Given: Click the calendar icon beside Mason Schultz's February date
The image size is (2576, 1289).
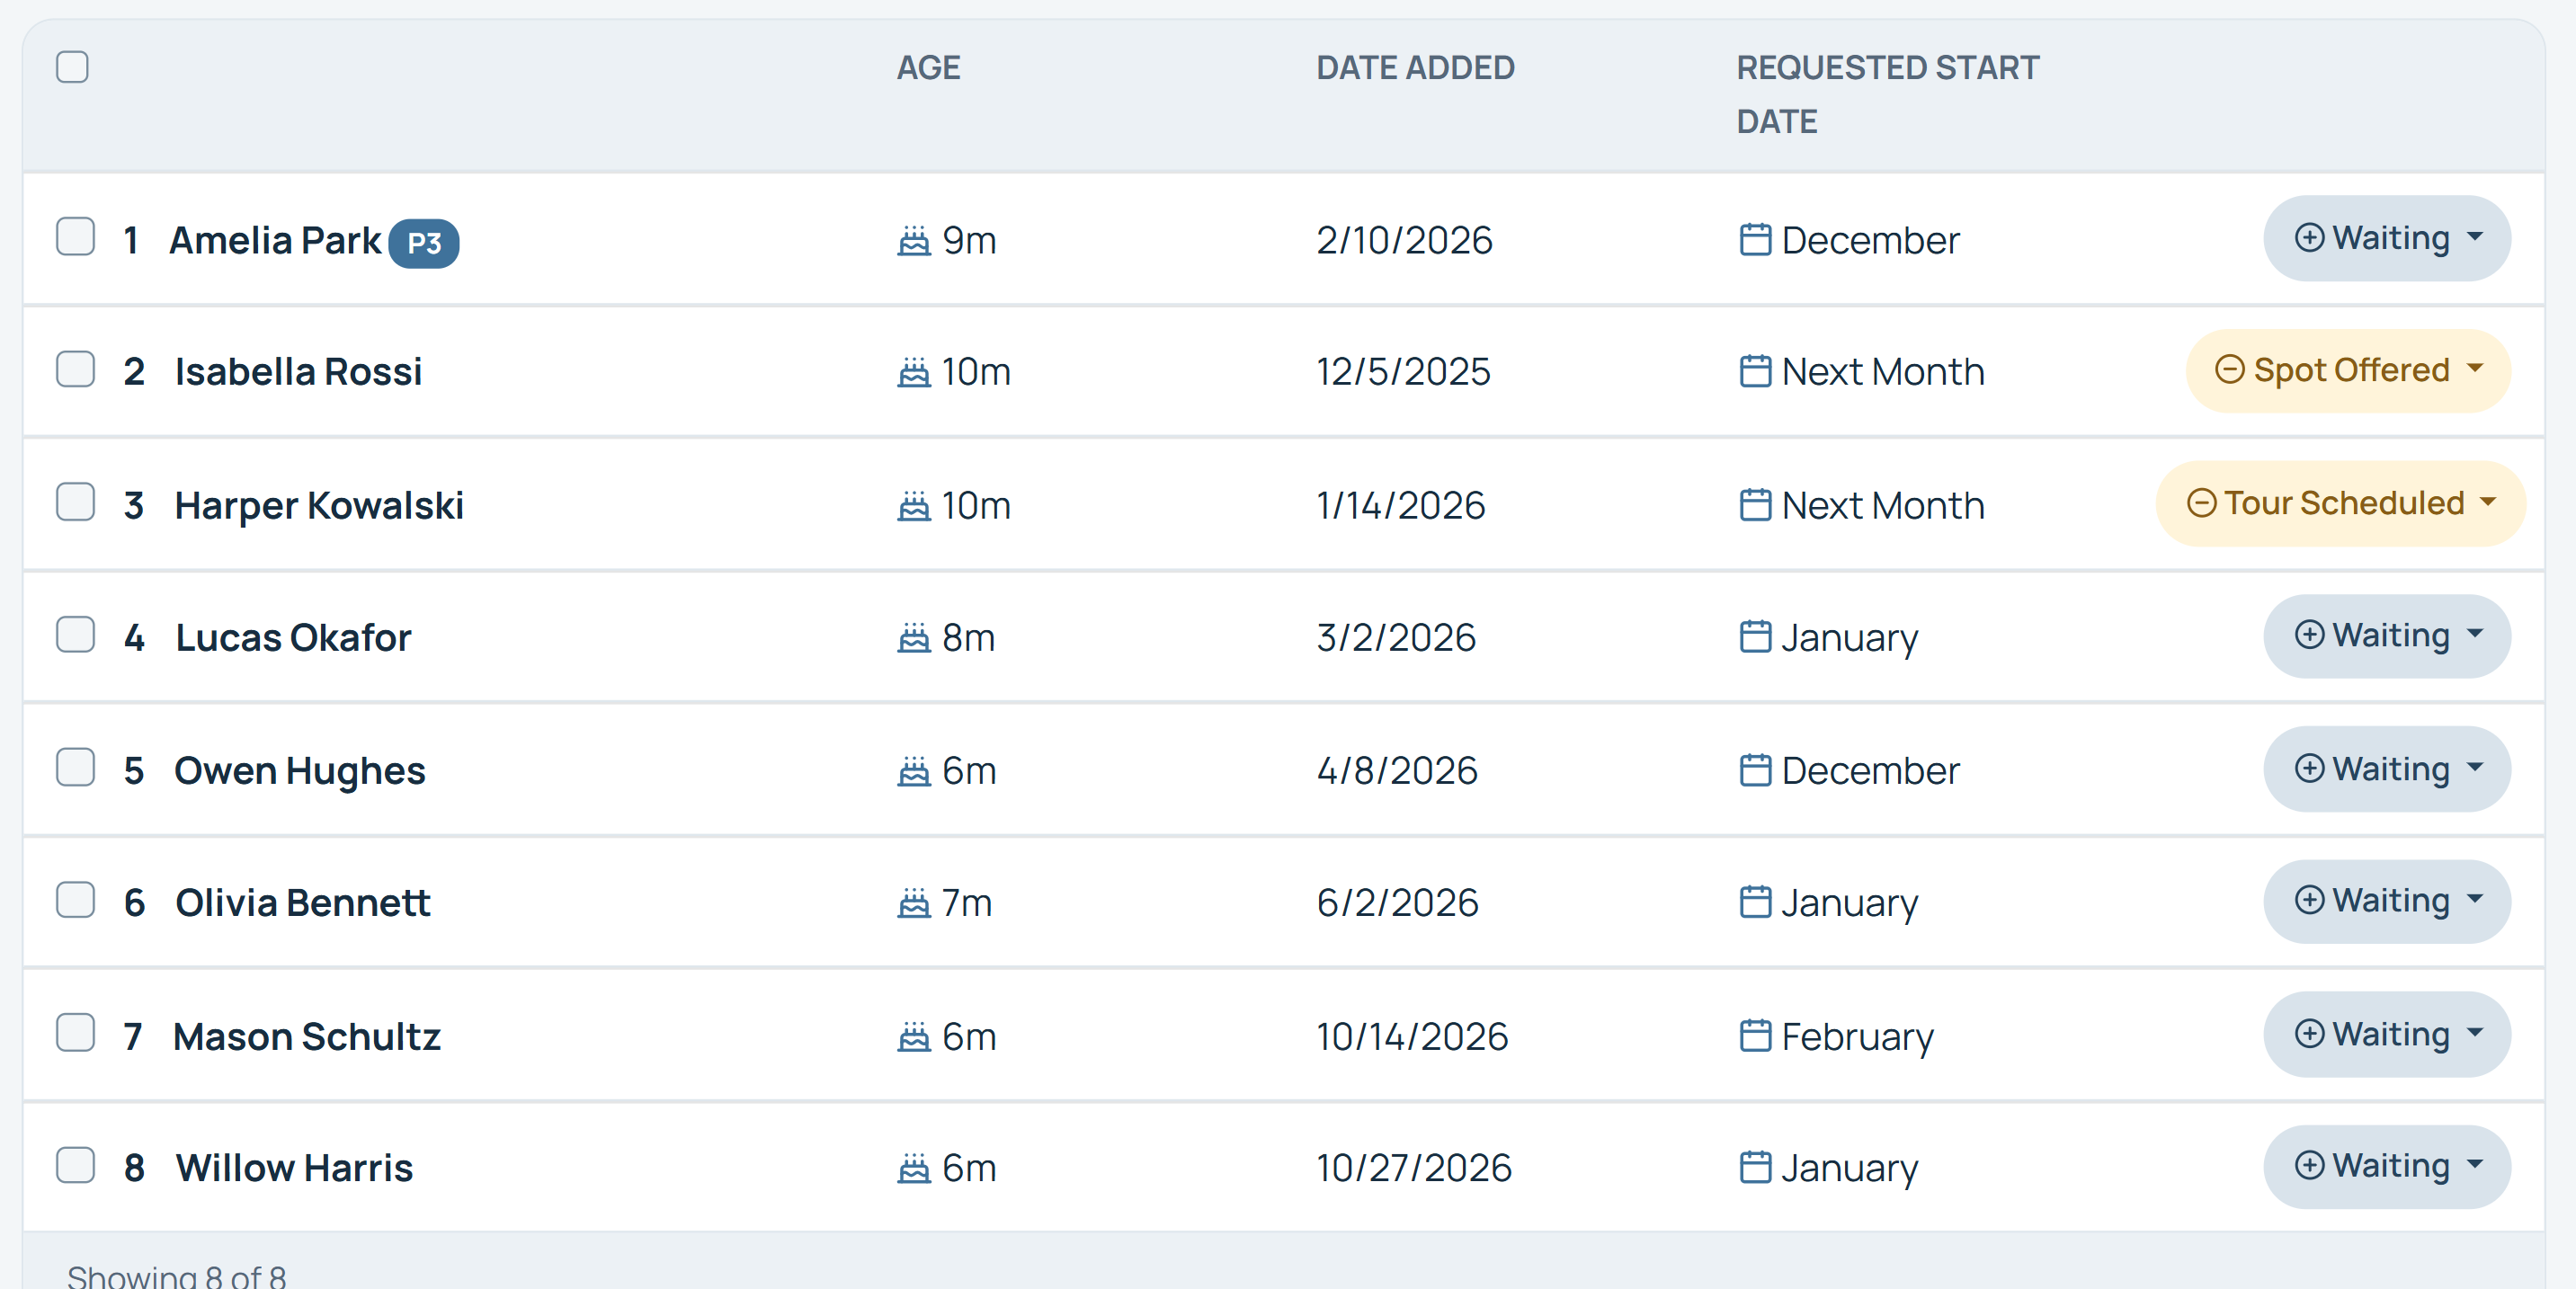Looking at the screenshot, I should pos(1755,1036).
